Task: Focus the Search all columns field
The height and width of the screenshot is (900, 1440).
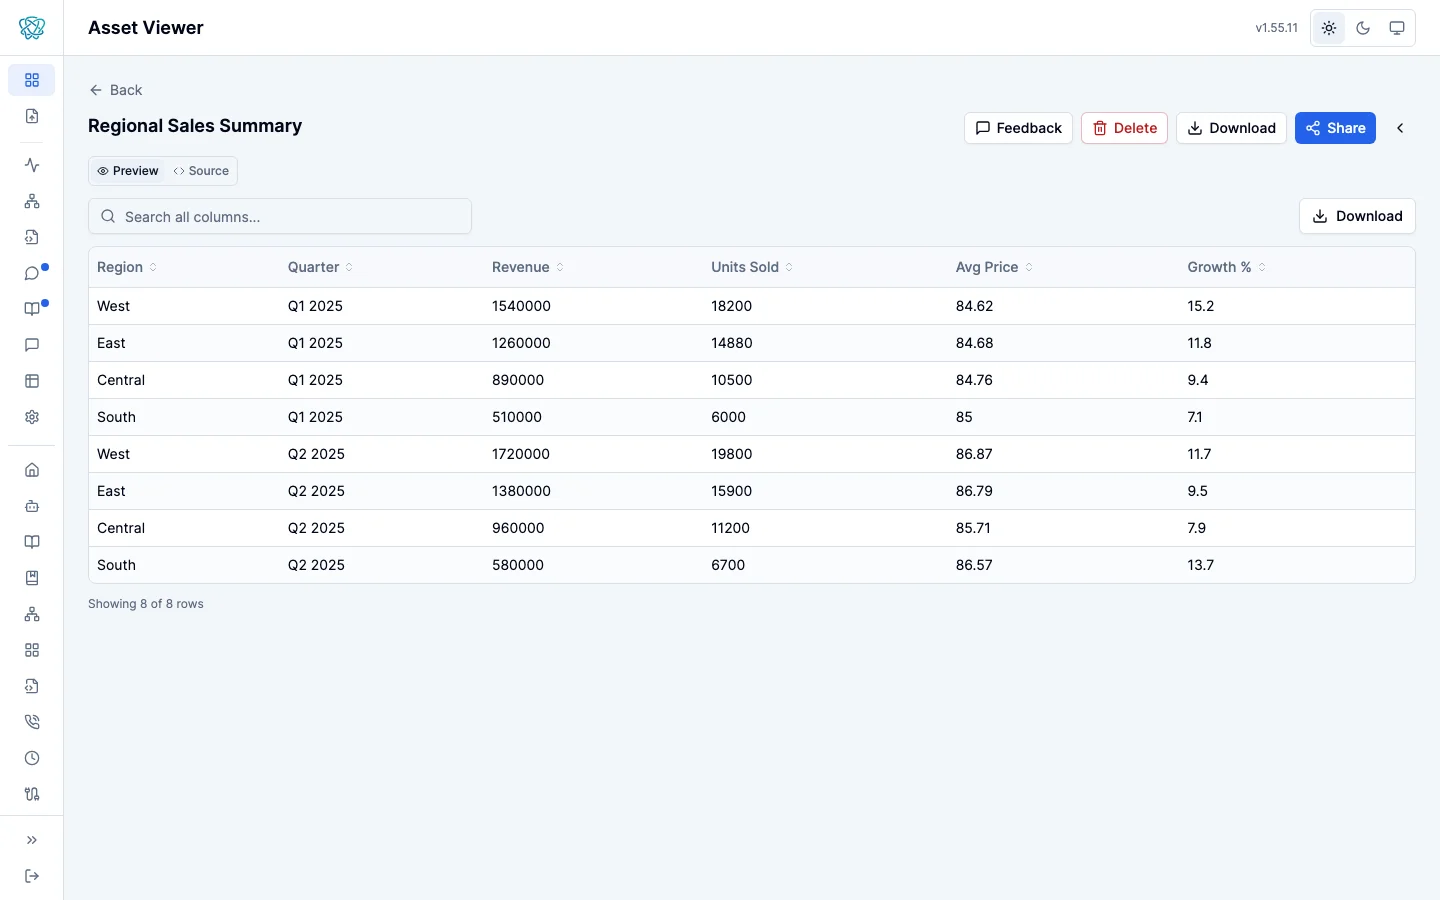Action: click(280, 216)
